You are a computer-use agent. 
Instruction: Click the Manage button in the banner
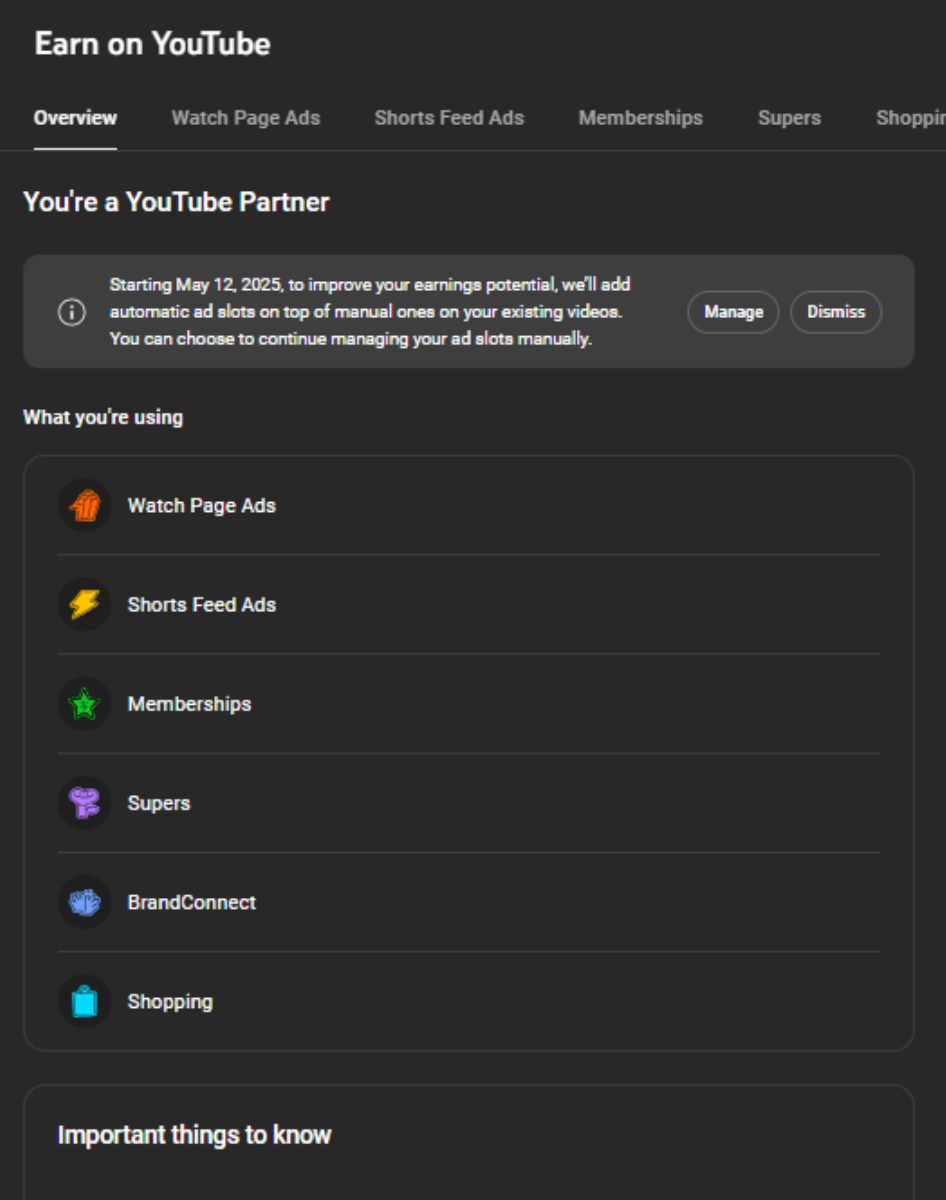coord(733,312)
